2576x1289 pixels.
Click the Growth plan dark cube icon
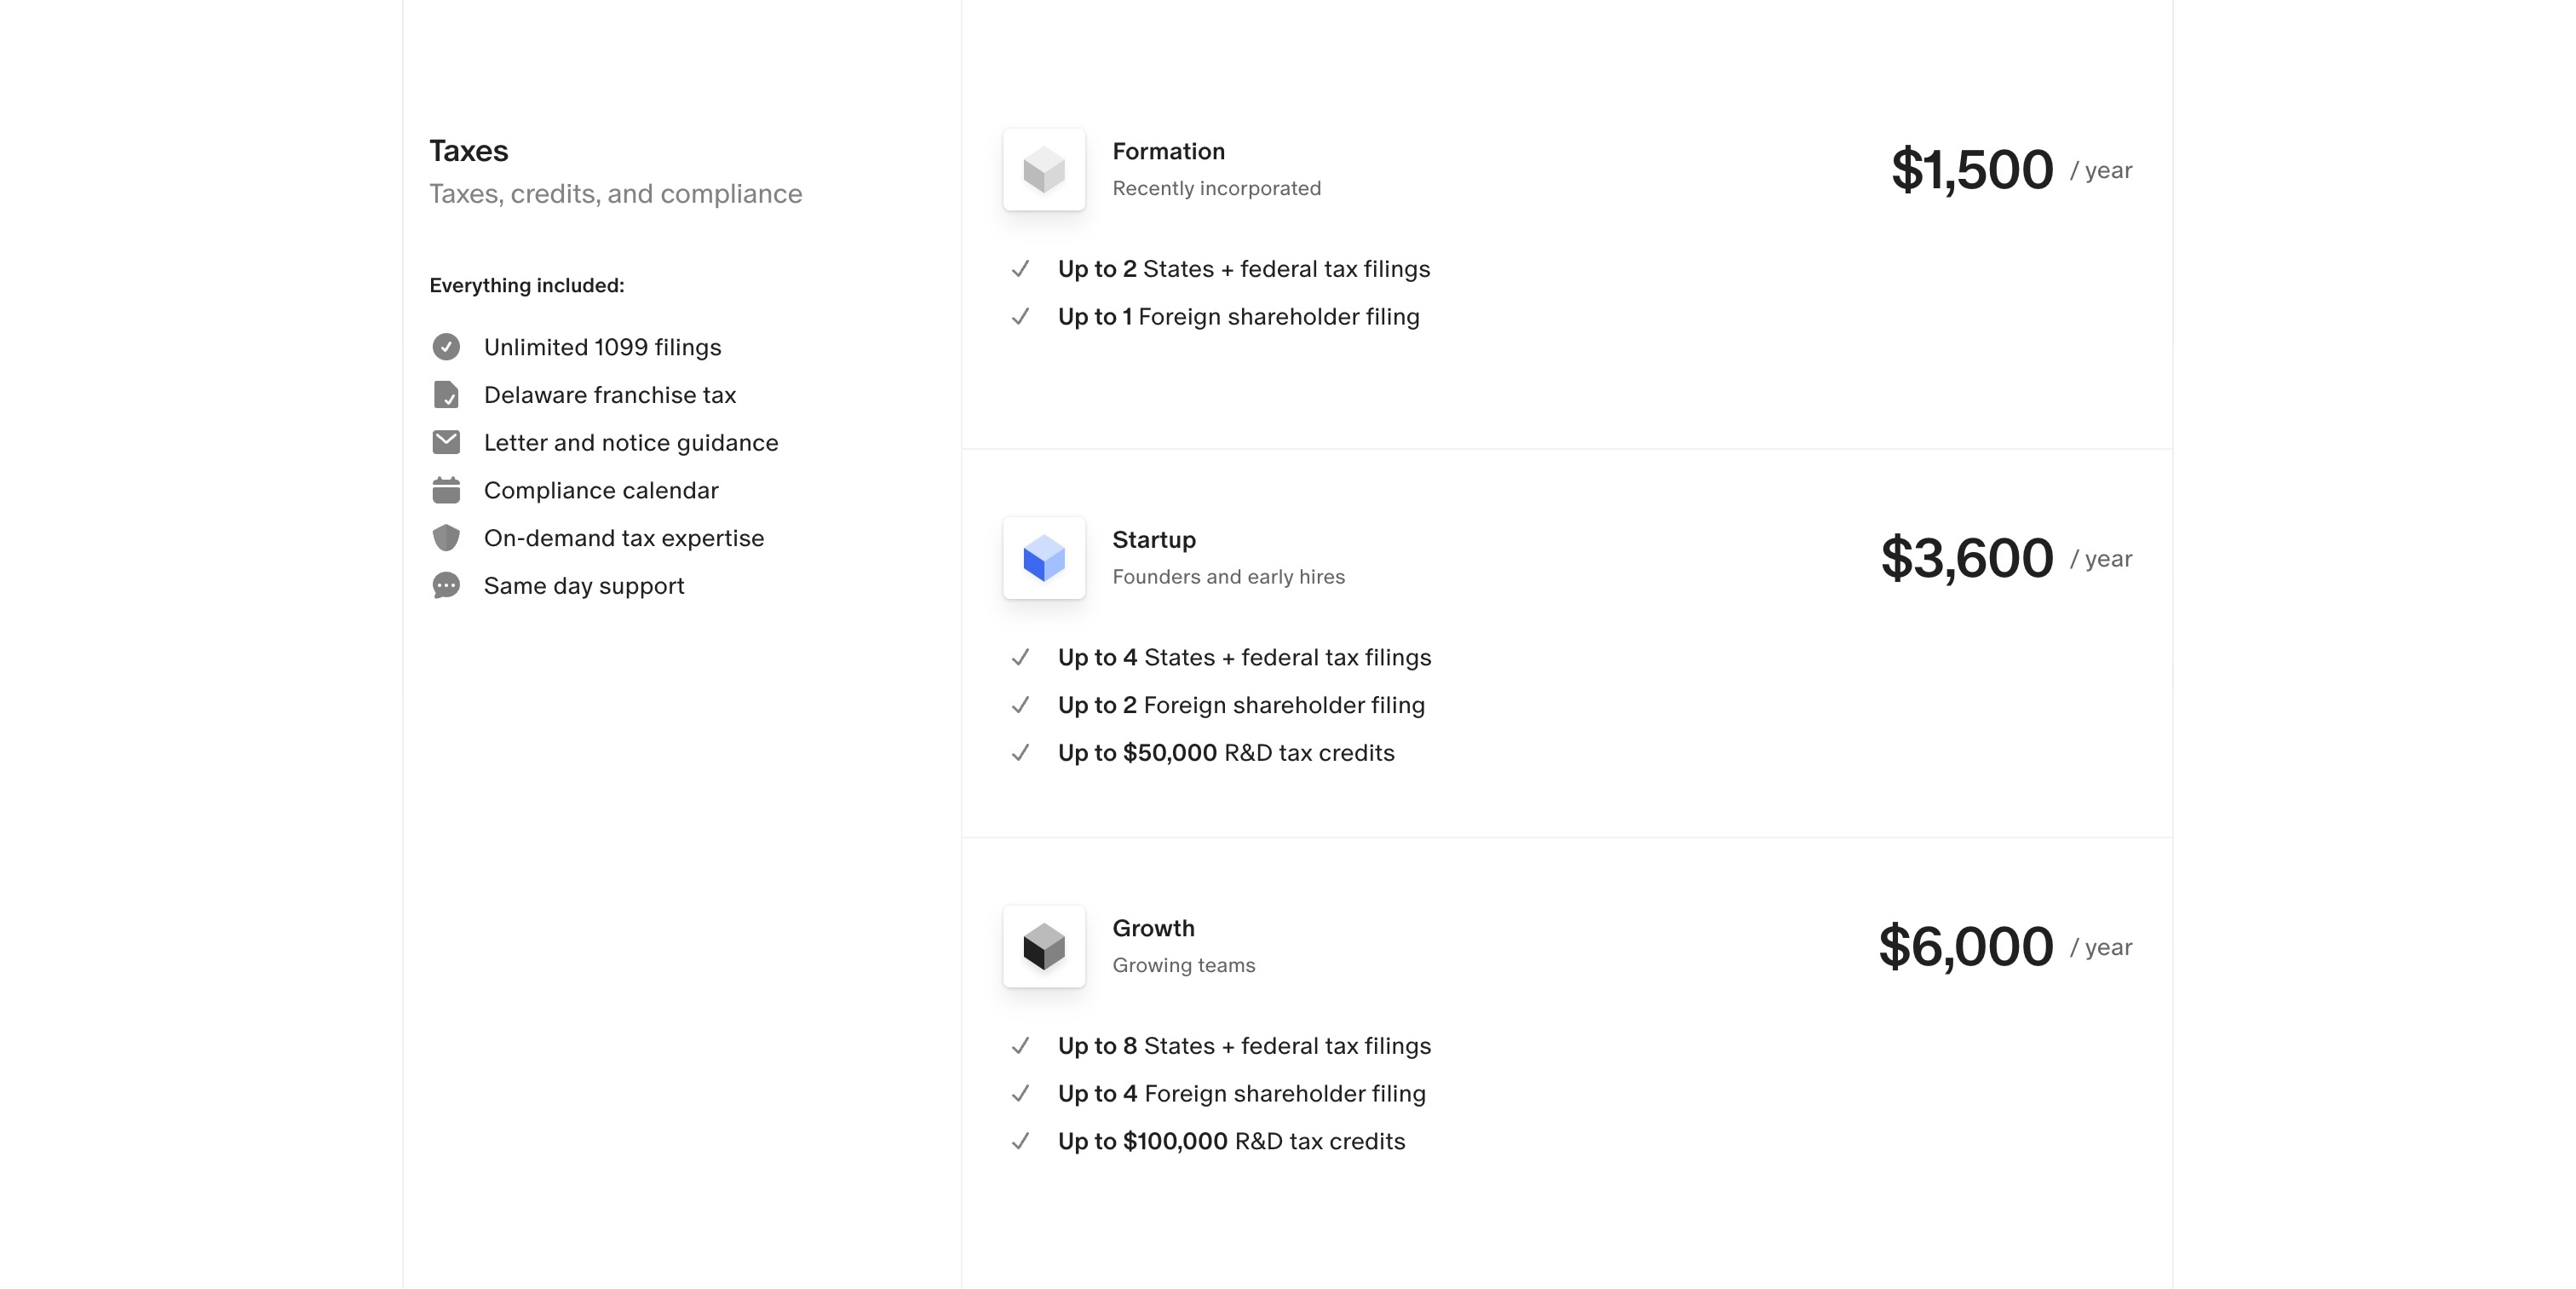pos(1044,946)
